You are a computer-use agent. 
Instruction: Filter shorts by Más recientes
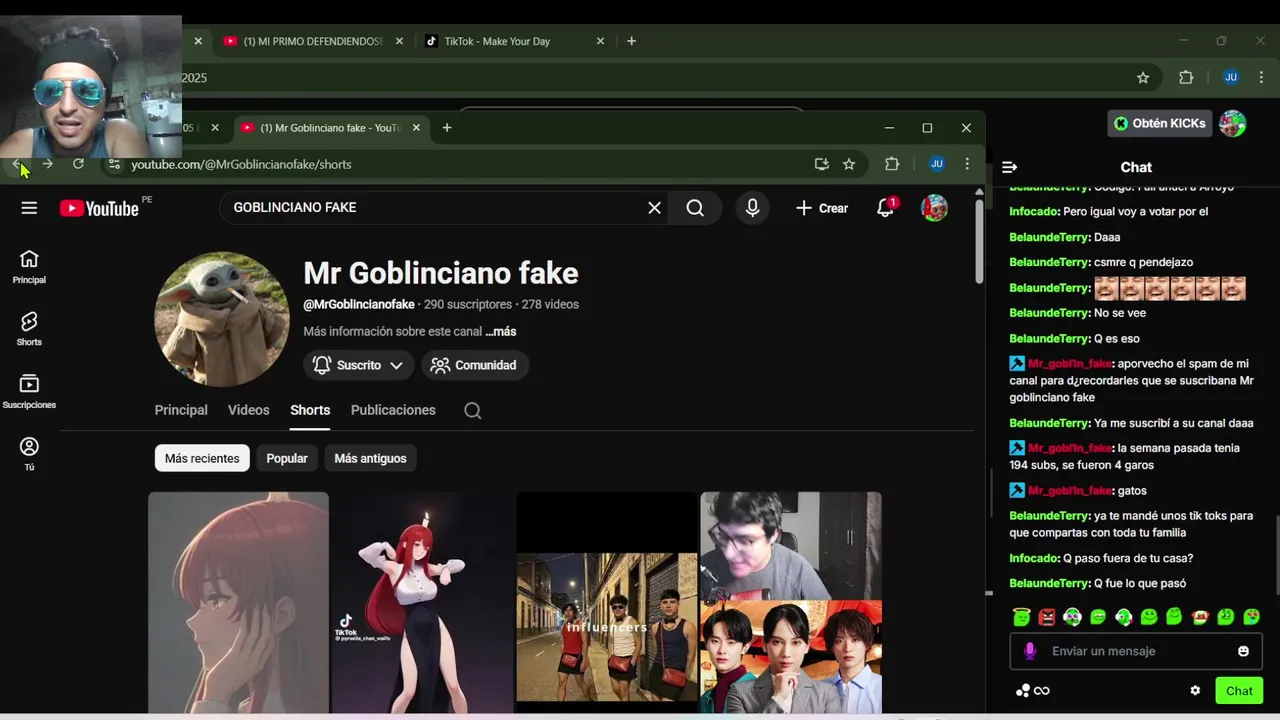pyautogui.click(x=202, y=458)
